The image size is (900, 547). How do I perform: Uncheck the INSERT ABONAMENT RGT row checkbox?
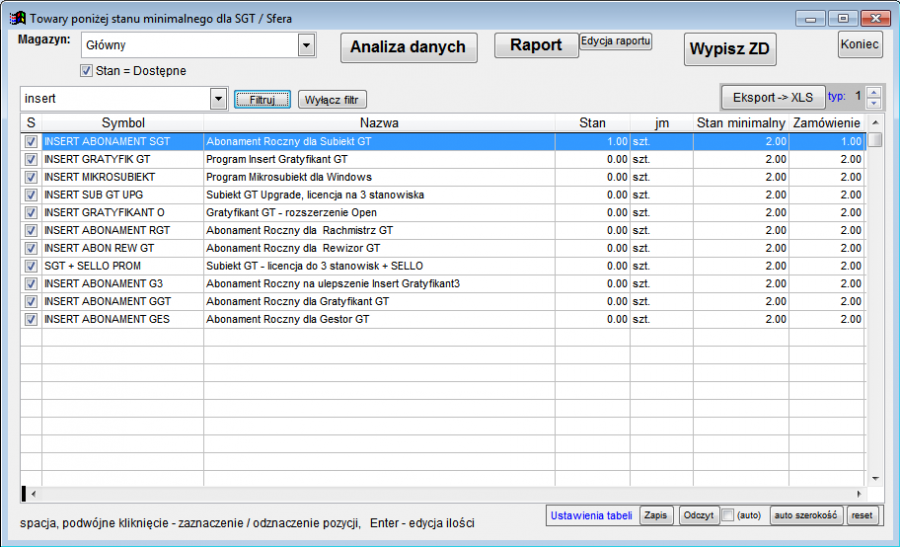[31, 231]
